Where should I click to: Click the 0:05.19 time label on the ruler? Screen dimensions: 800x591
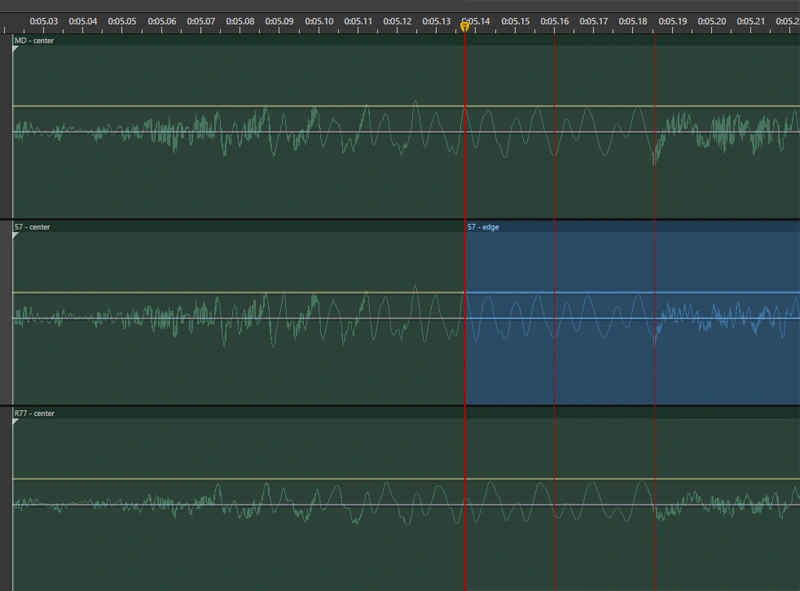point(672,21)
